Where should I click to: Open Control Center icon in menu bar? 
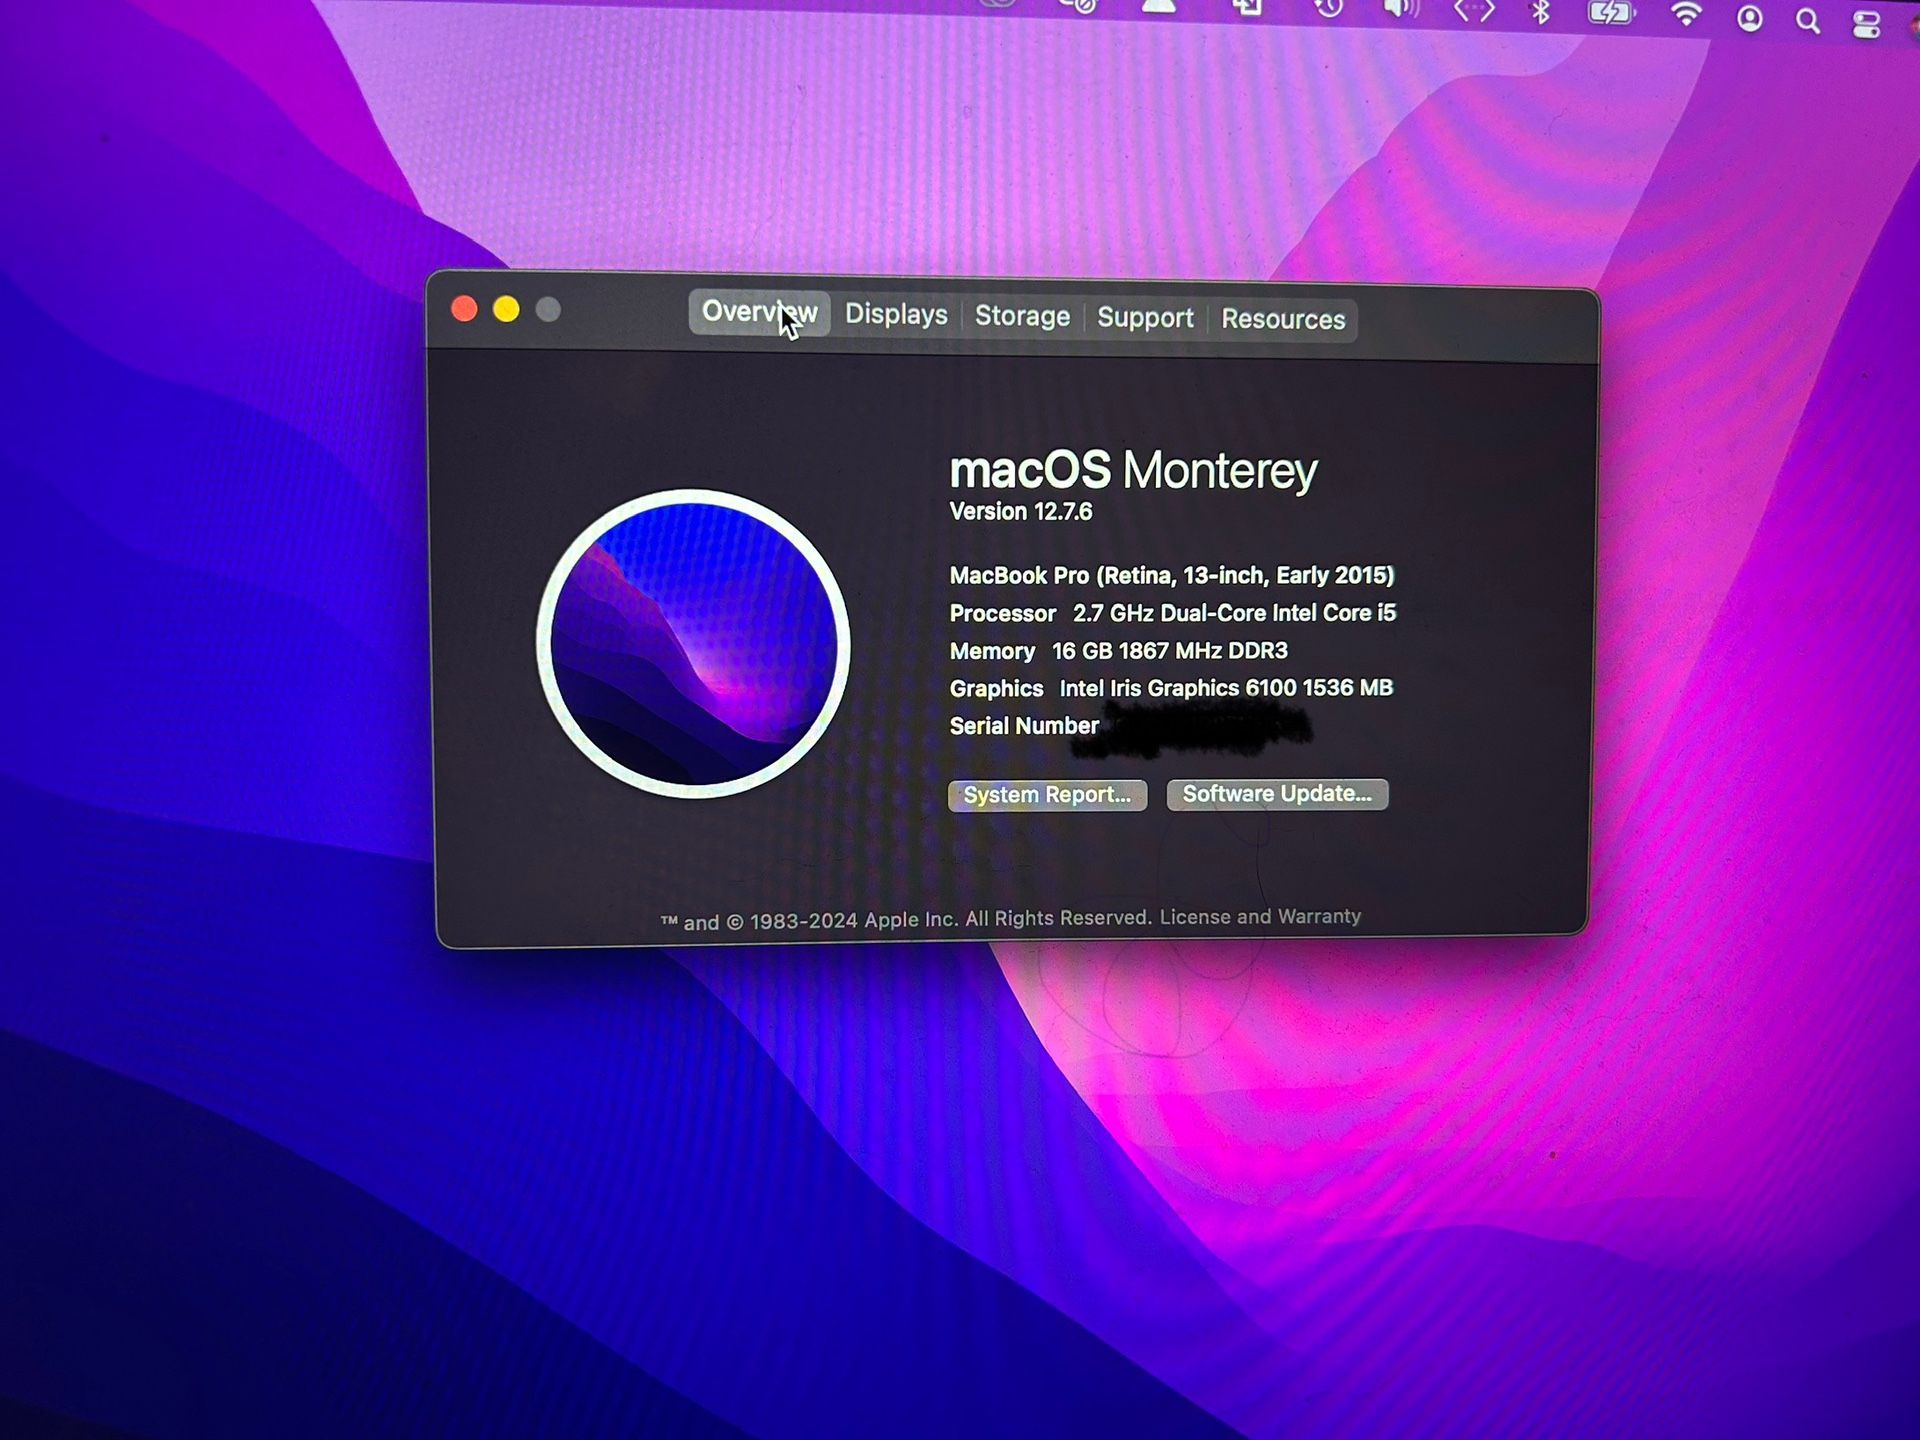point(1867,25)
